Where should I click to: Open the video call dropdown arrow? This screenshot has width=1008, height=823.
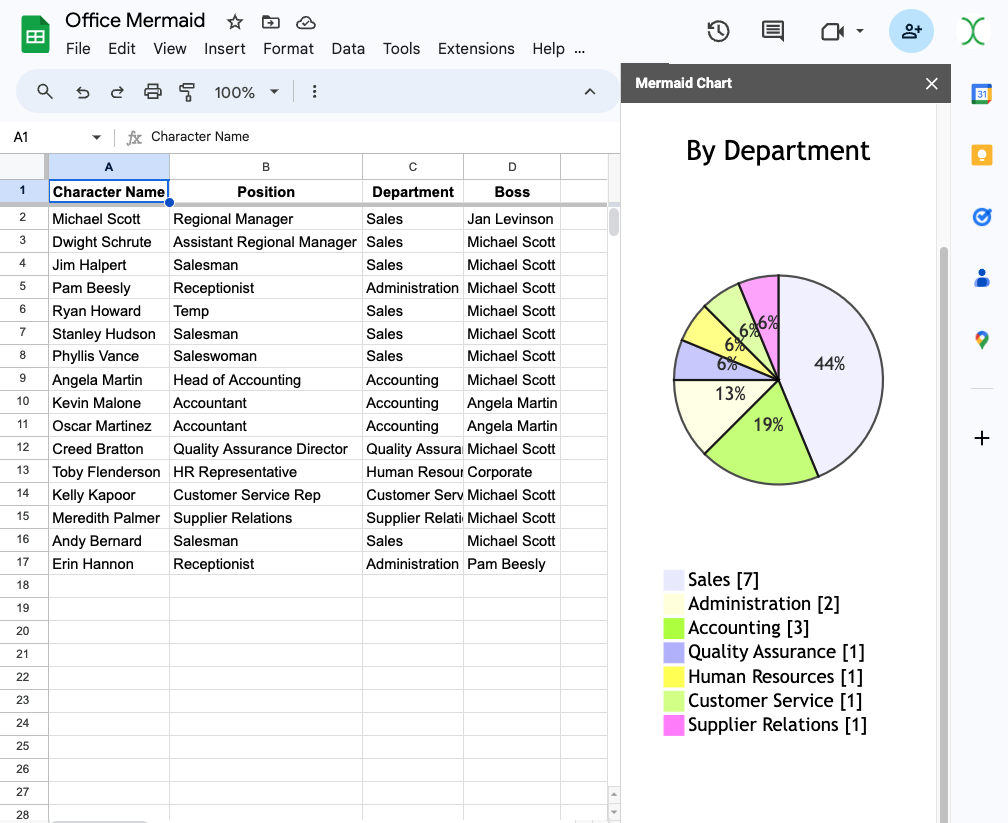tap(860, 32)
